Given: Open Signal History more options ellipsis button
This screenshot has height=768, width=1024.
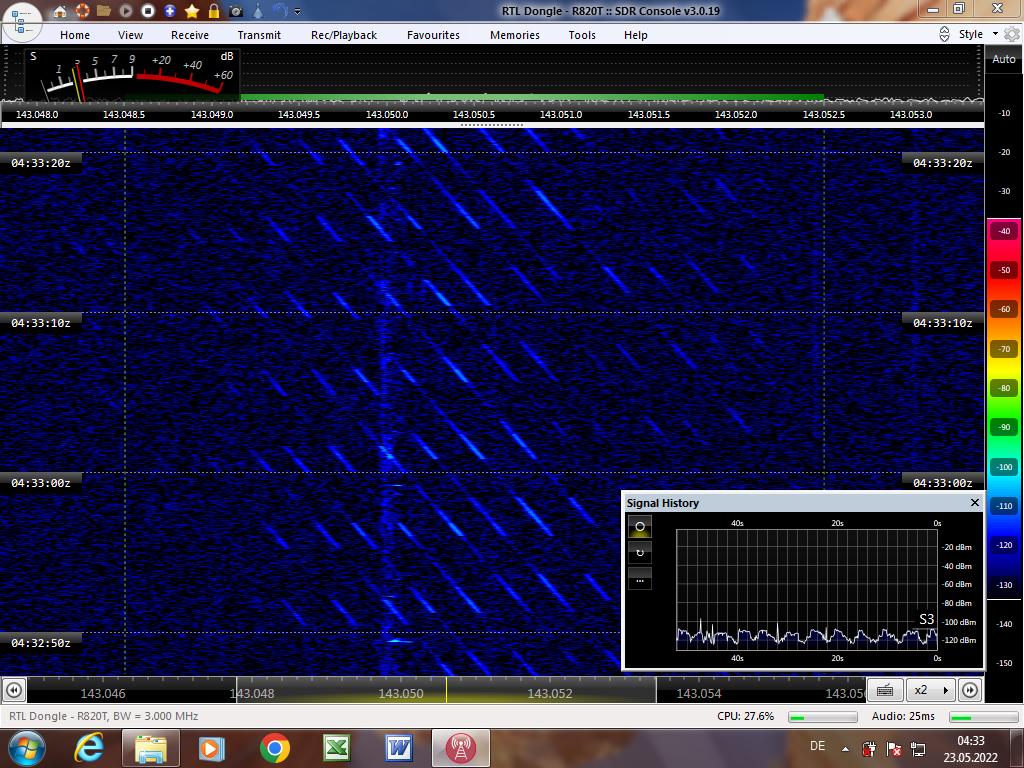Looking at the screenshot, I should tap(640, 579).
